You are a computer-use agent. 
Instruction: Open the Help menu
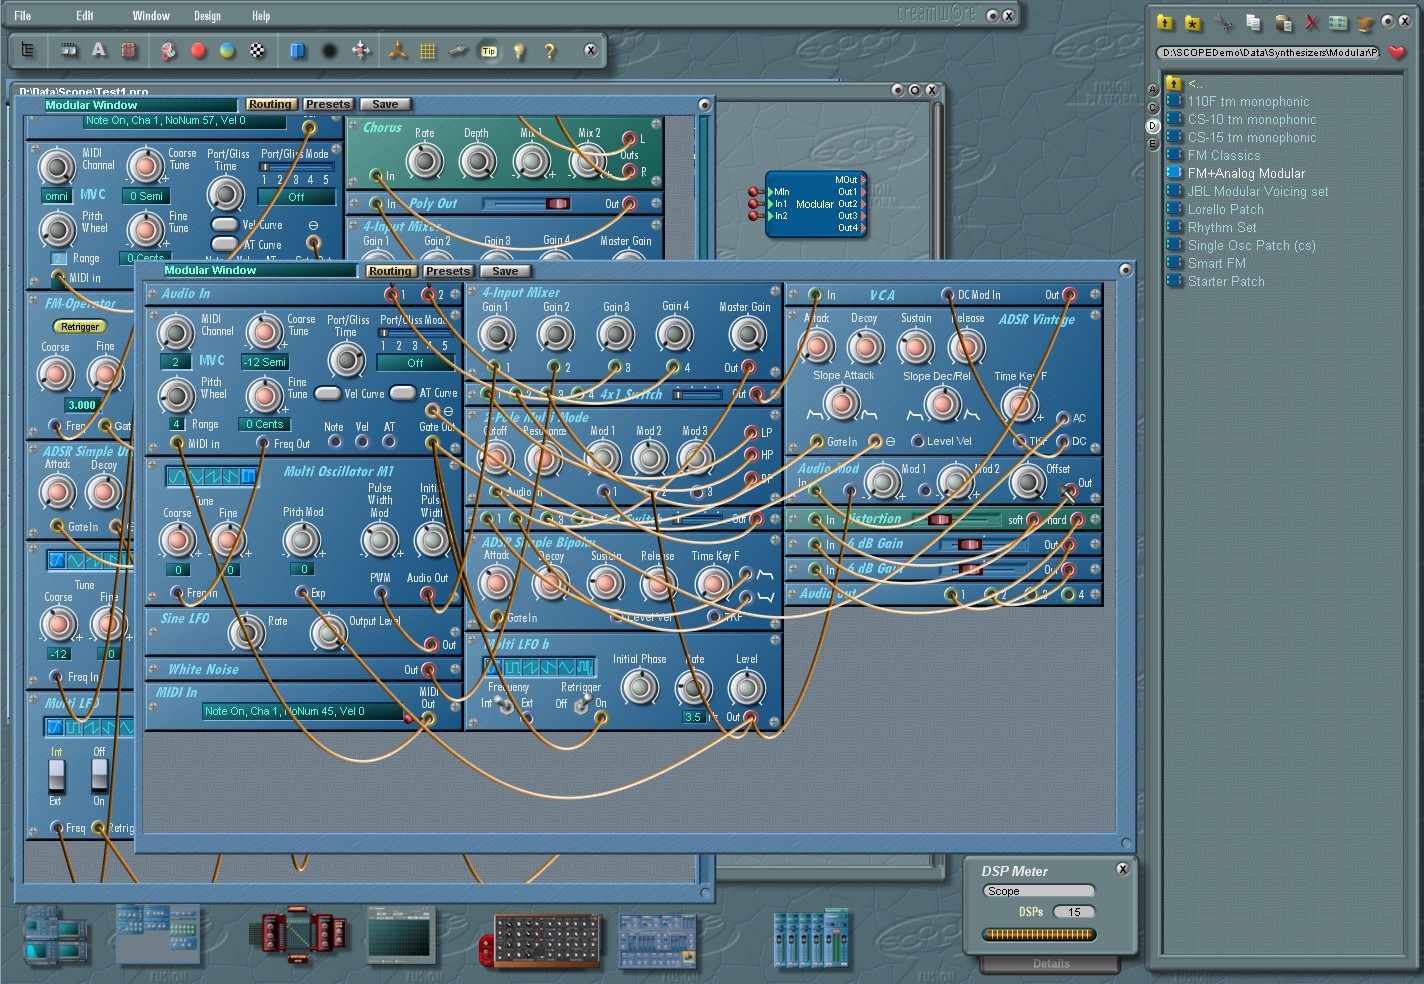pyautogui.click(x=261, y=16)
